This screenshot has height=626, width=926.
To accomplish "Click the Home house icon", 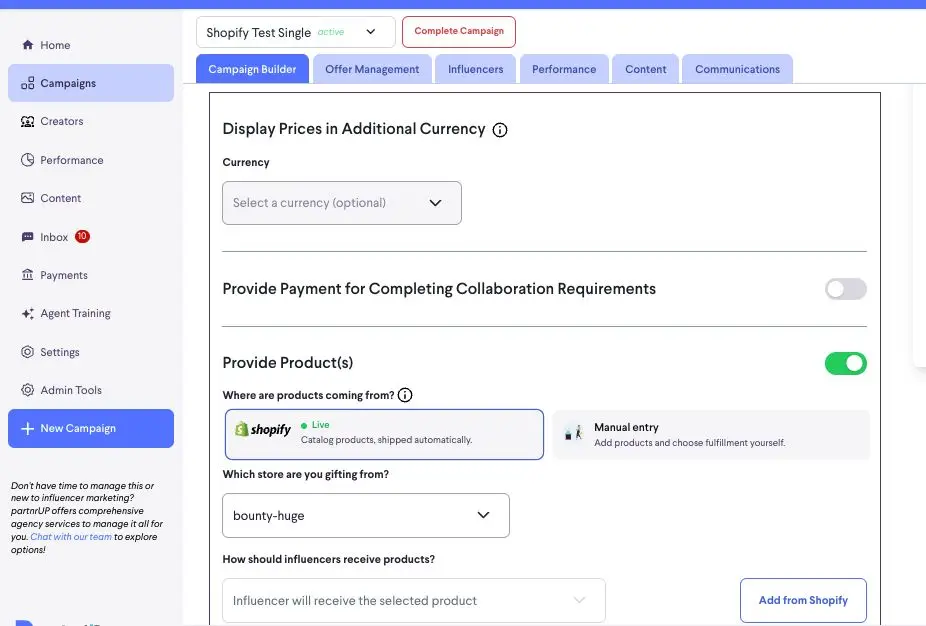I will [x=27, y=45].
